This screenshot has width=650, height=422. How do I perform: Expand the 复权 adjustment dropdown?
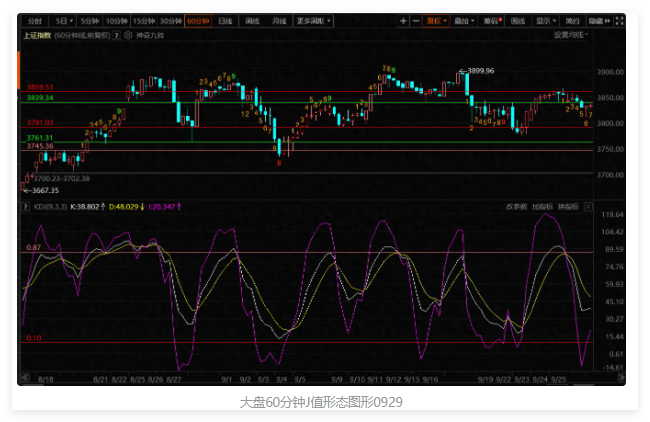(x=436, y=20)
